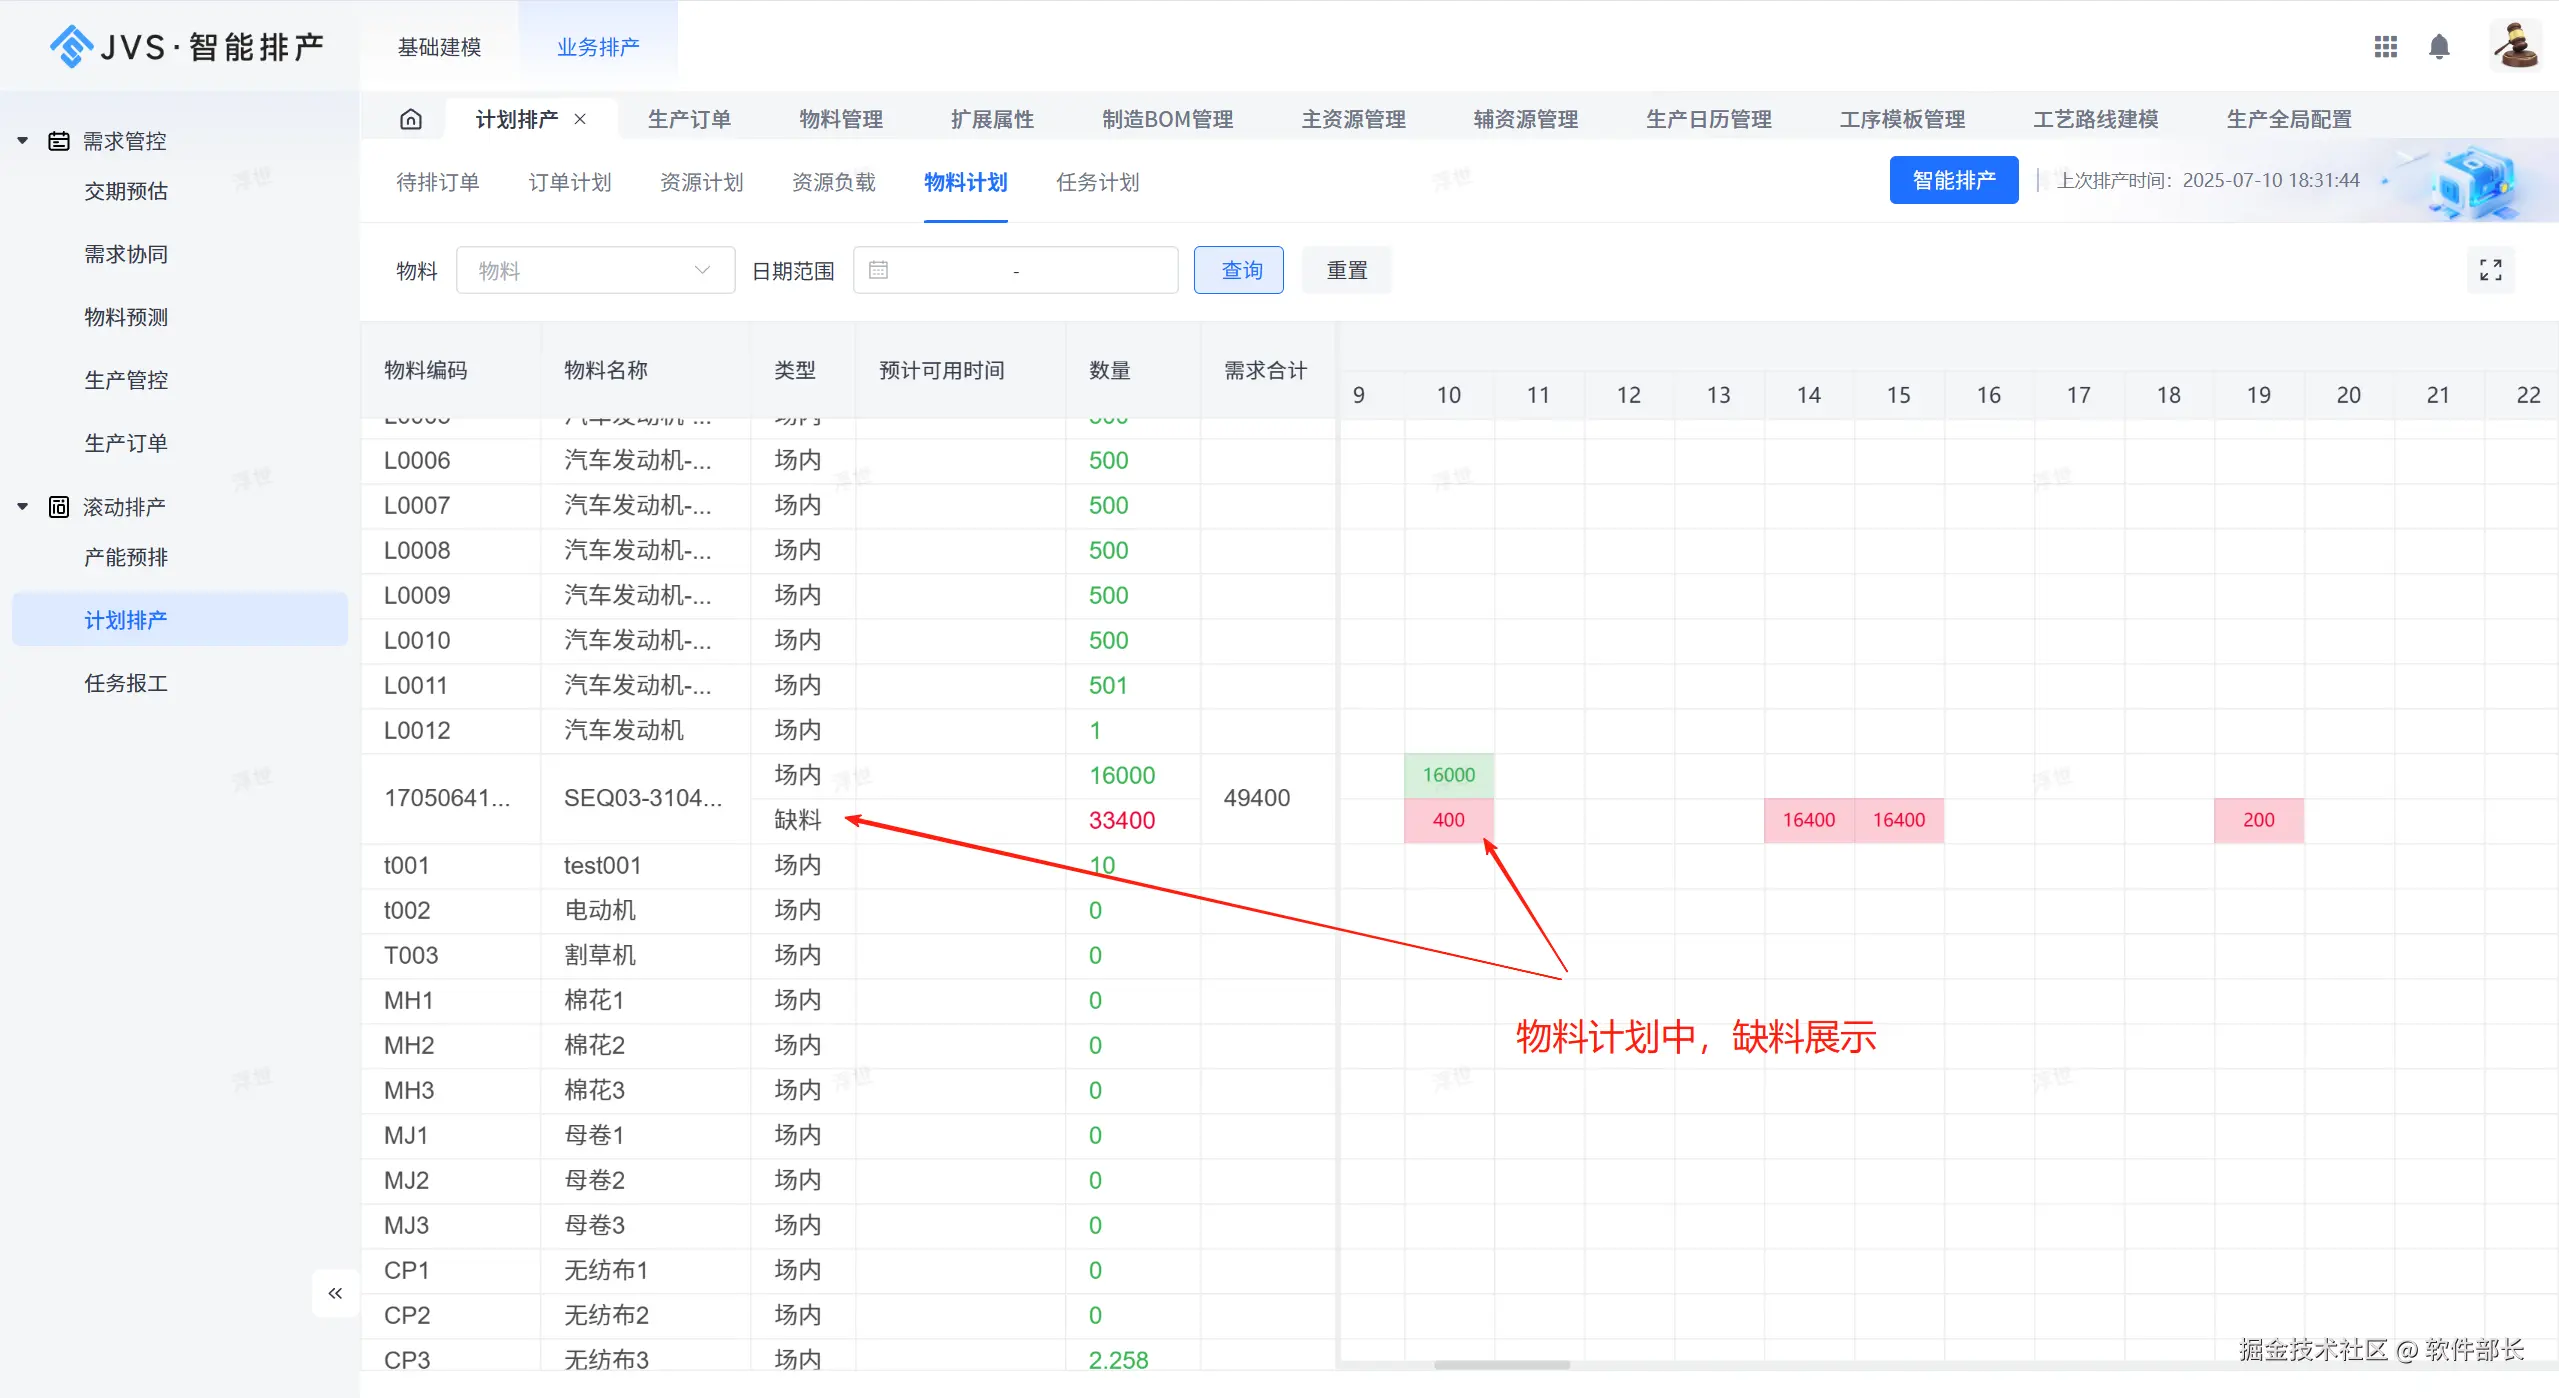Close the 计划排产 tab
This screenshot has height=1398, width=2559.
580,119
